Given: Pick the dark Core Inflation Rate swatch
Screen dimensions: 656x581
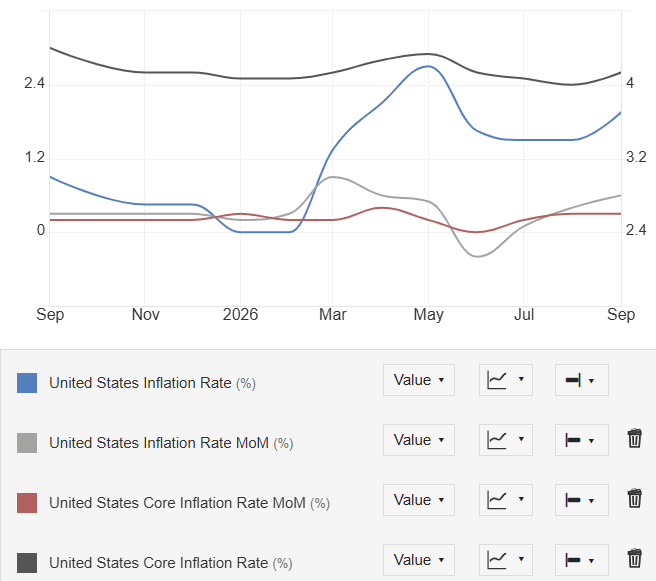Looking at the screenshot, I should click(27, 563).
